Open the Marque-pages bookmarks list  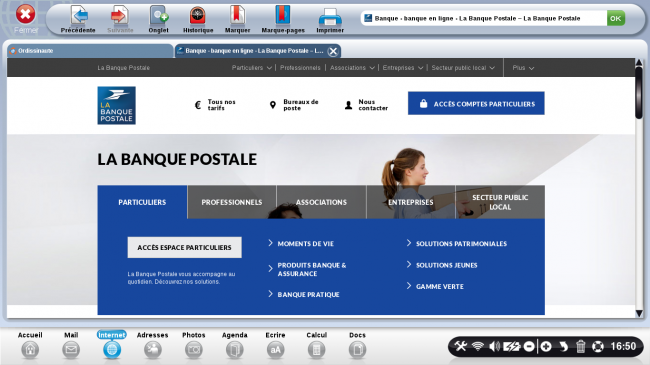coord(283,19)
